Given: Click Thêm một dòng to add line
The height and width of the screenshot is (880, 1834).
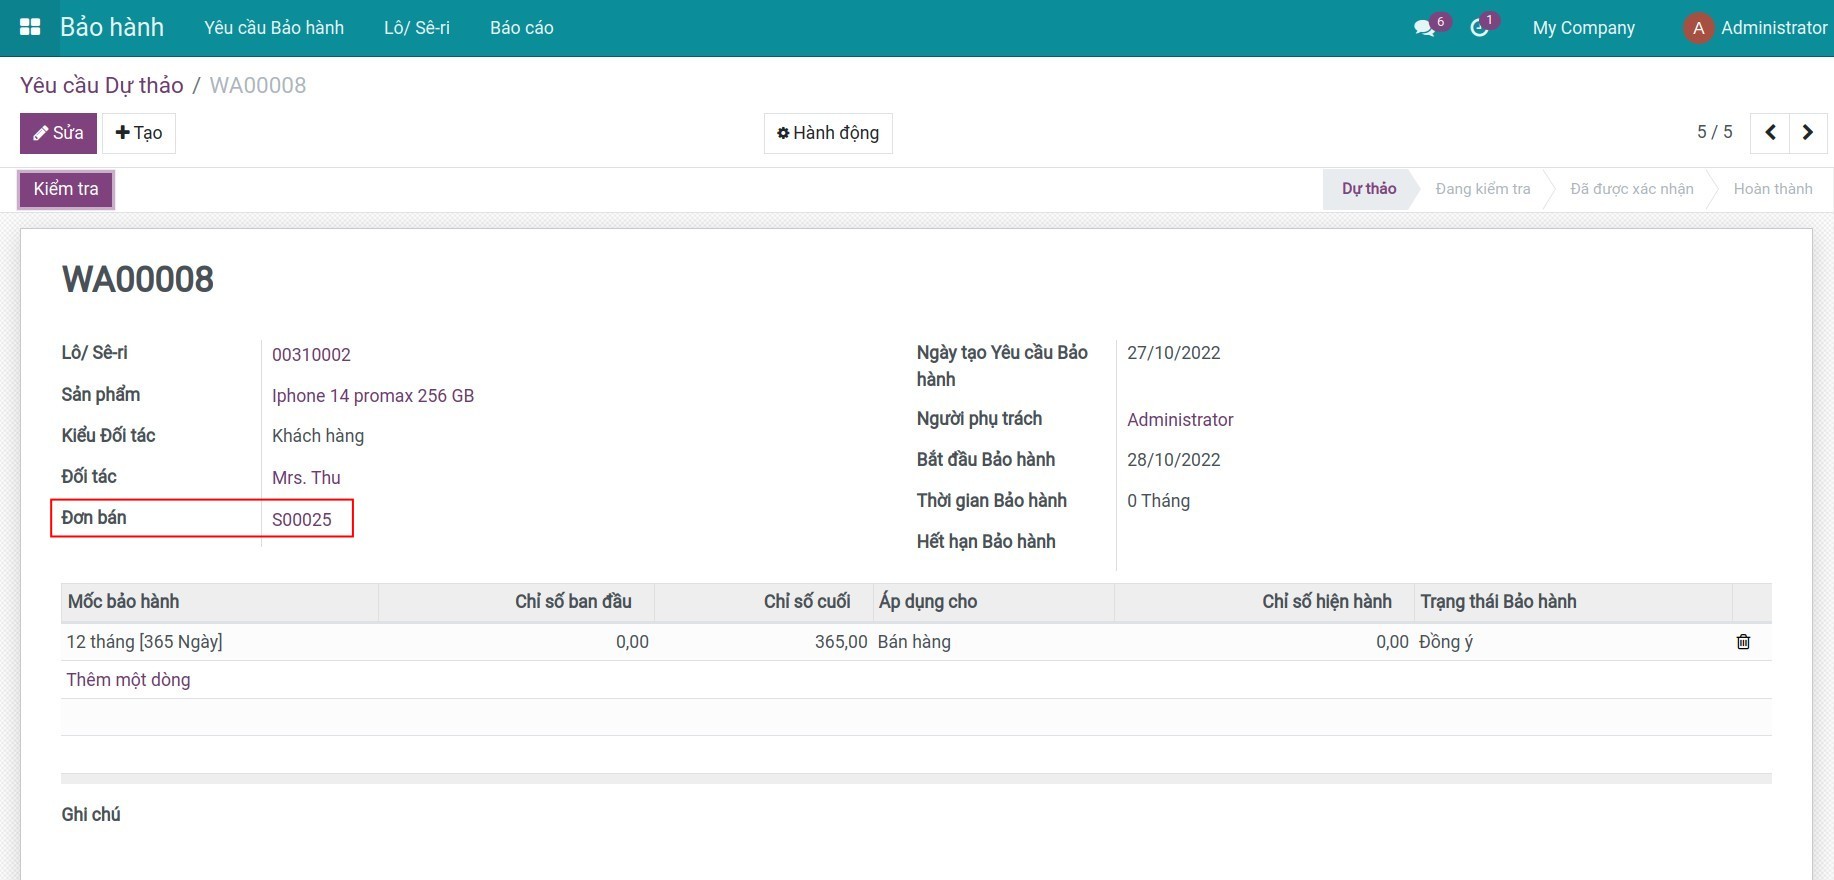Looking at the screenshot, I should 128,680.
